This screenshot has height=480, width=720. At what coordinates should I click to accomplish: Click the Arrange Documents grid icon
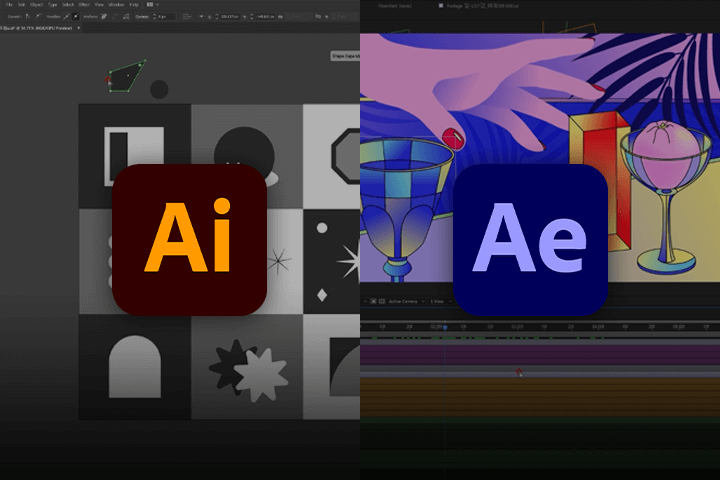click(150, 5)
